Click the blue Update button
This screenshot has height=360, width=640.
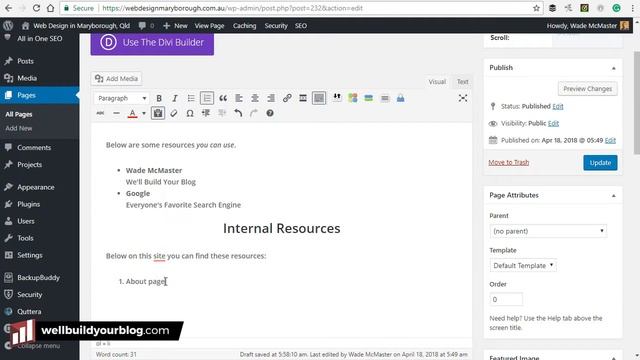[x=600, y=162]
